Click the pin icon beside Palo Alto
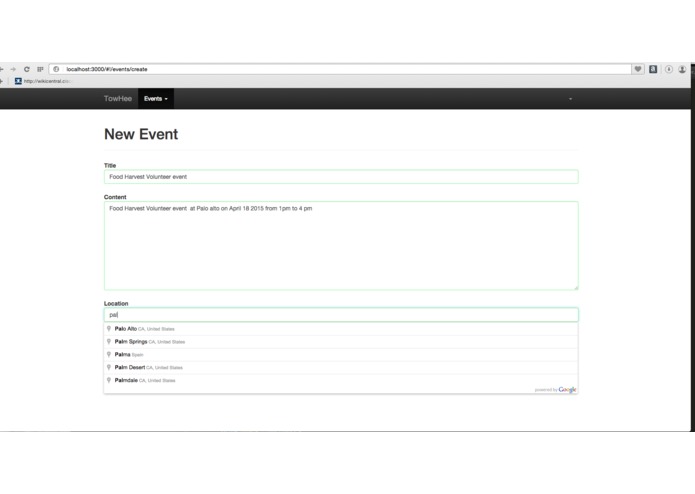Screen dimensions: 695x494 tap(109, 329)
